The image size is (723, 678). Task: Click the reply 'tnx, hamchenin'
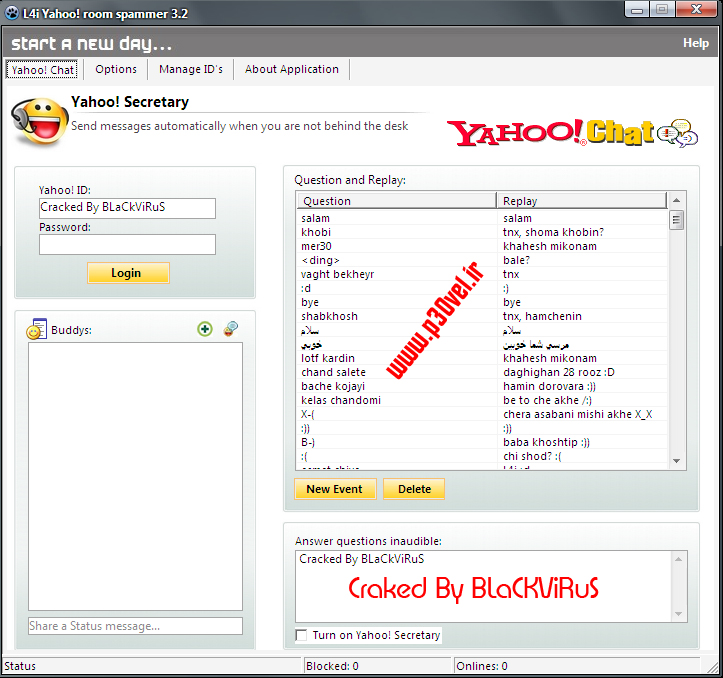click(x=542, y=316)
